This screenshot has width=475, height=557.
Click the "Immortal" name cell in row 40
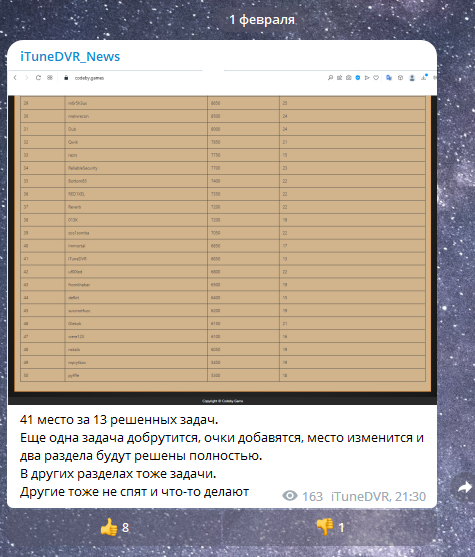pyautogui.click(x=136, y=246)
